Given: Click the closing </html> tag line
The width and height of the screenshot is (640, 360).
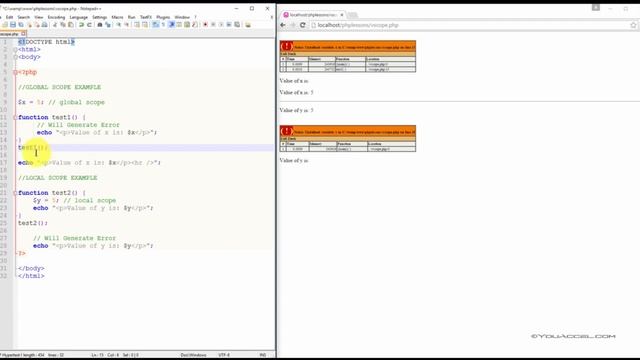Looking at the screenshot, I should click(x=31, y=276).
